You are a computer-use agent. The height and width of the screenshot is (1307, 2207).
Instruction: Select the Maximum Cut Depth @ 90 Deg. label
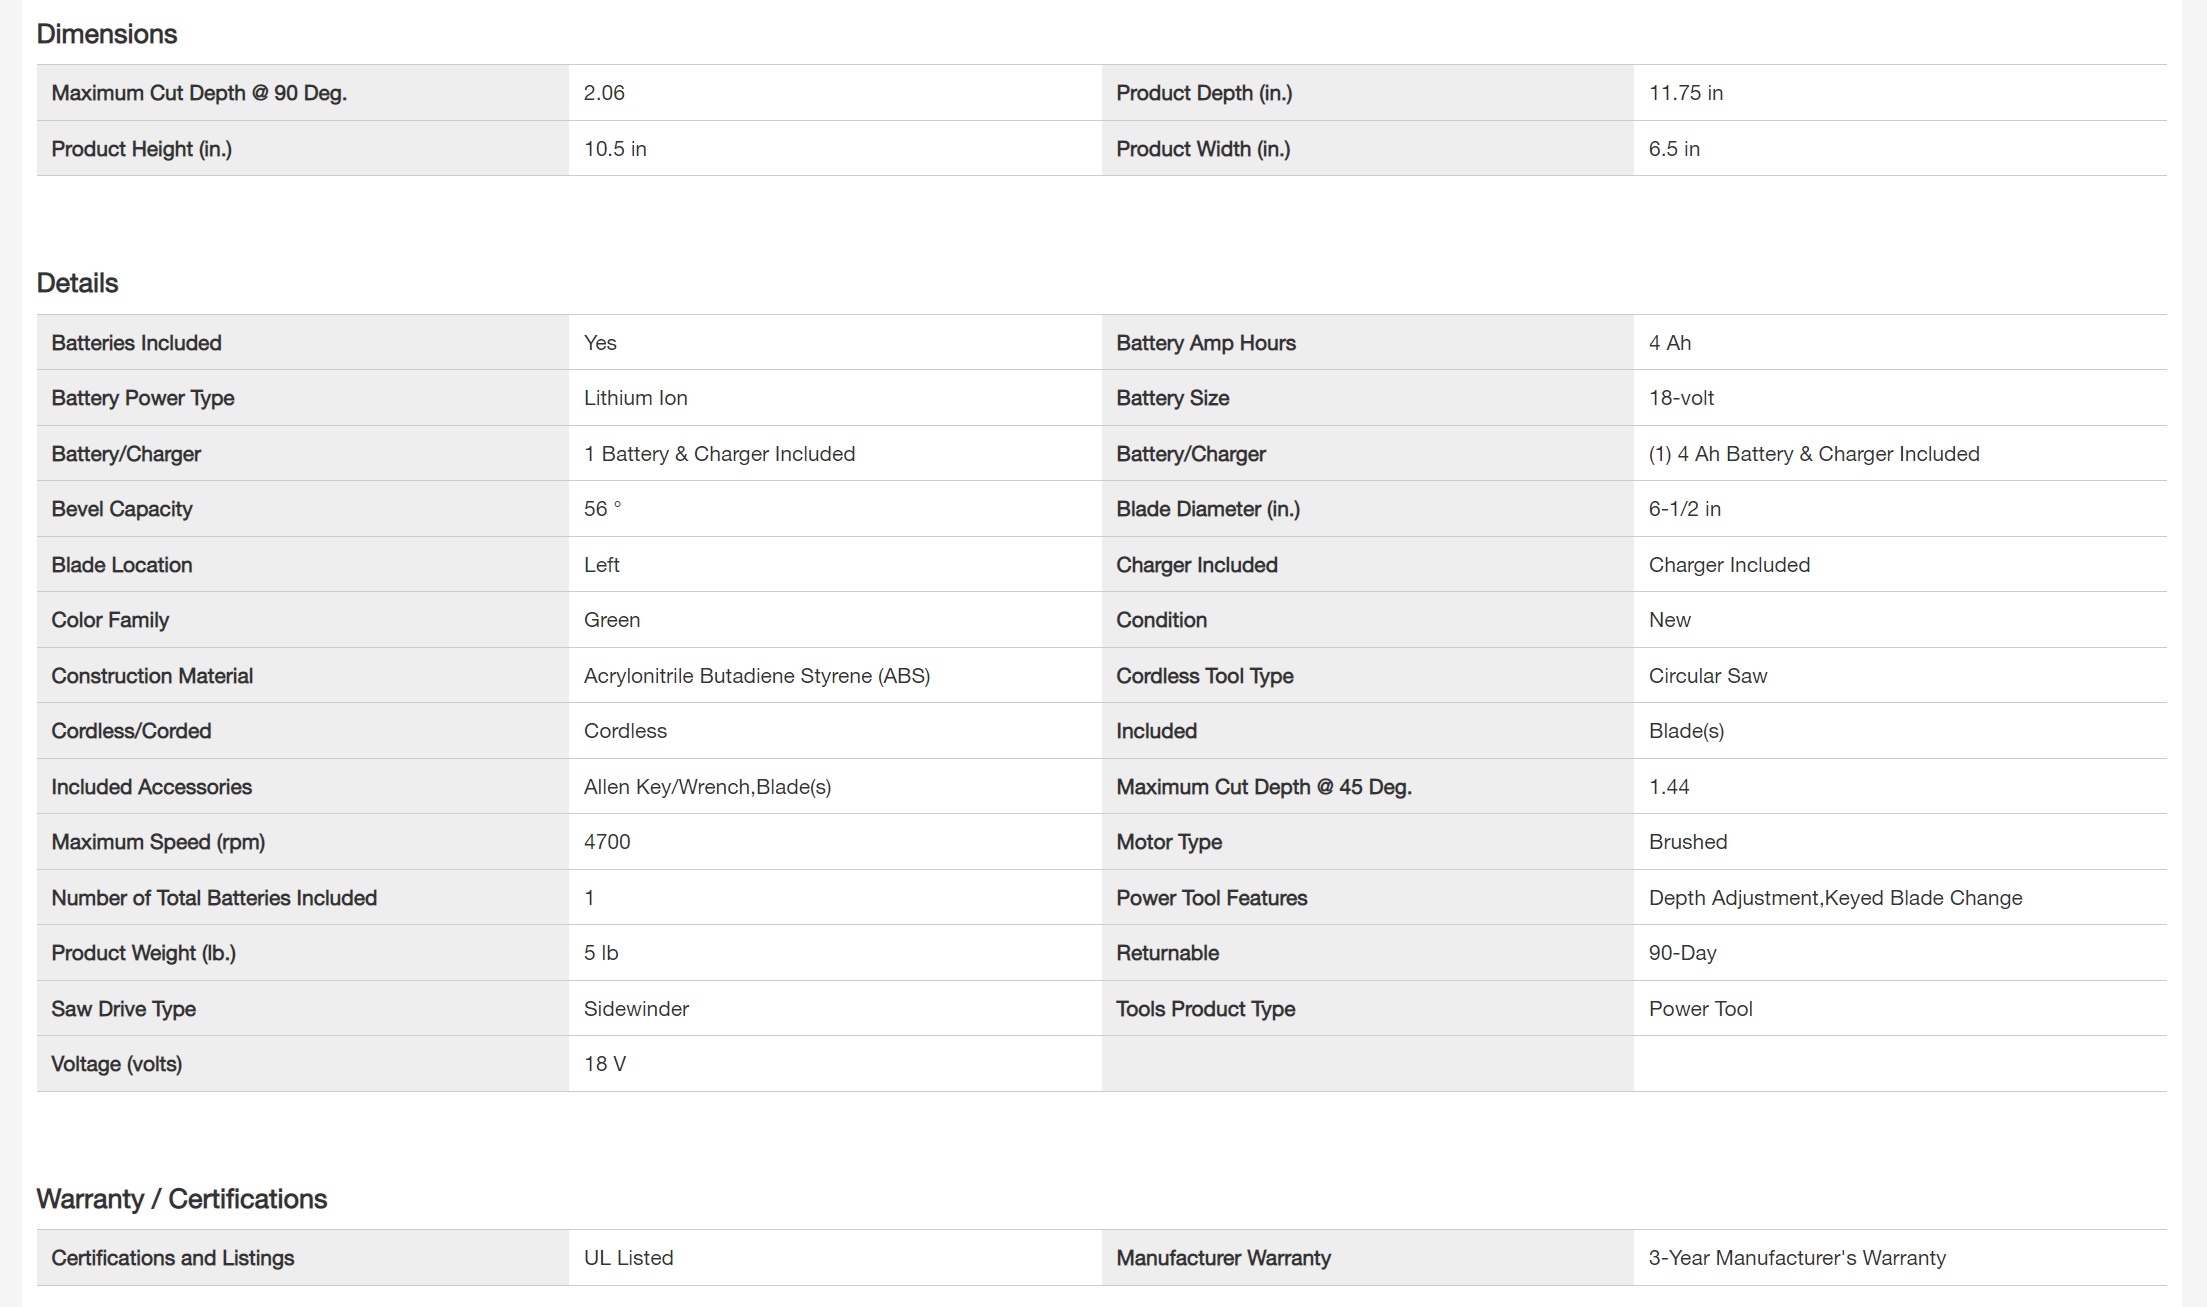click(x=199, y=93)
